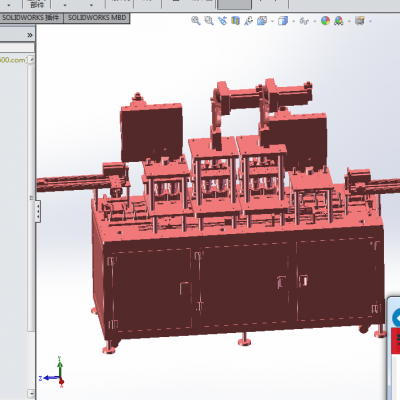400x400 pixels.
Task: Select the Zoom to Area magnifier tool
Action: tap(209, 21)
